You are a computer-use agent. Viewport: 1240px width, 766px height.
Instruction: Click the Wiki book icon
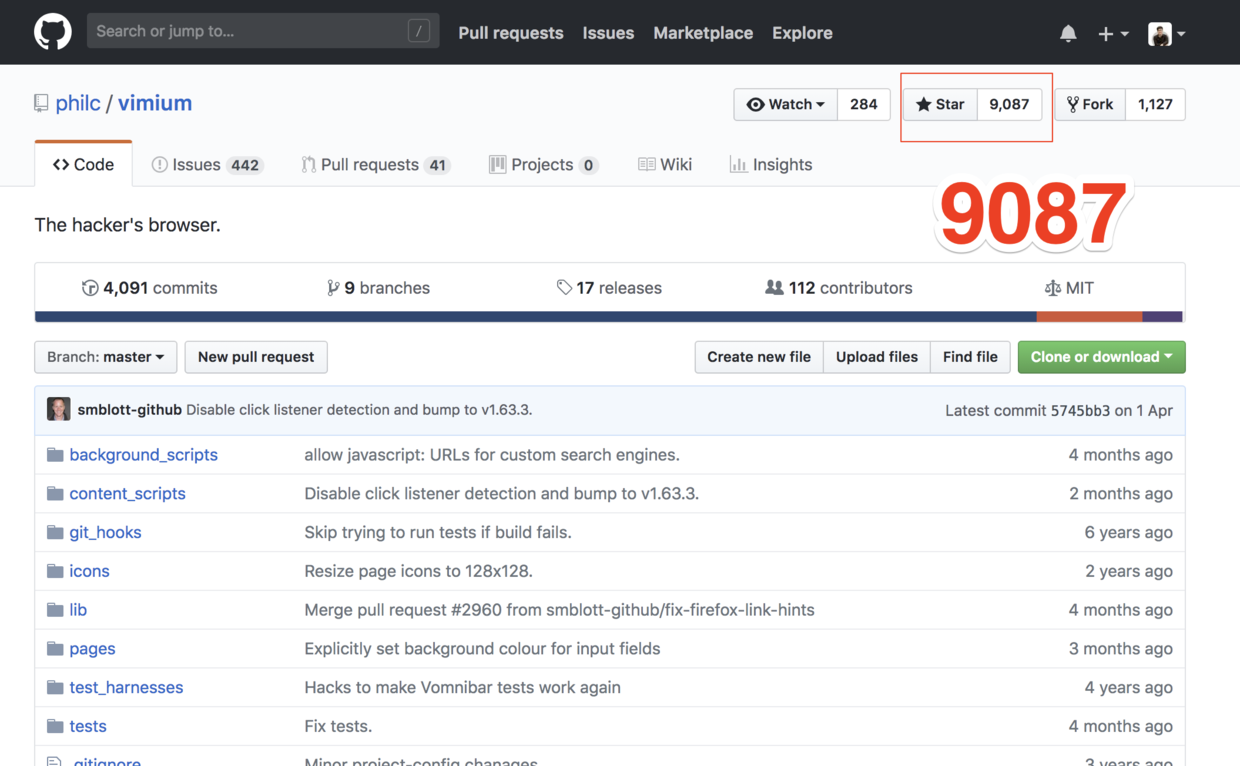647,165
